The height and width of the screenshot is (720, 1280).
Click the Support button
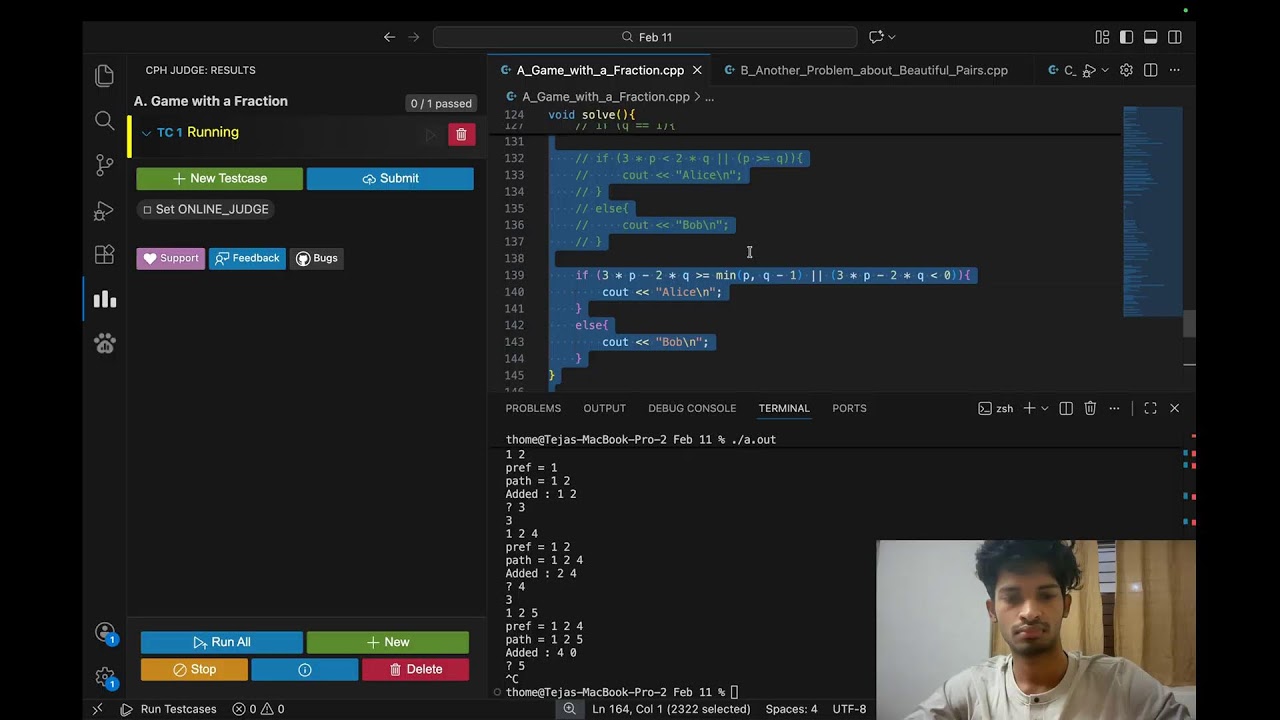[170, 258]
